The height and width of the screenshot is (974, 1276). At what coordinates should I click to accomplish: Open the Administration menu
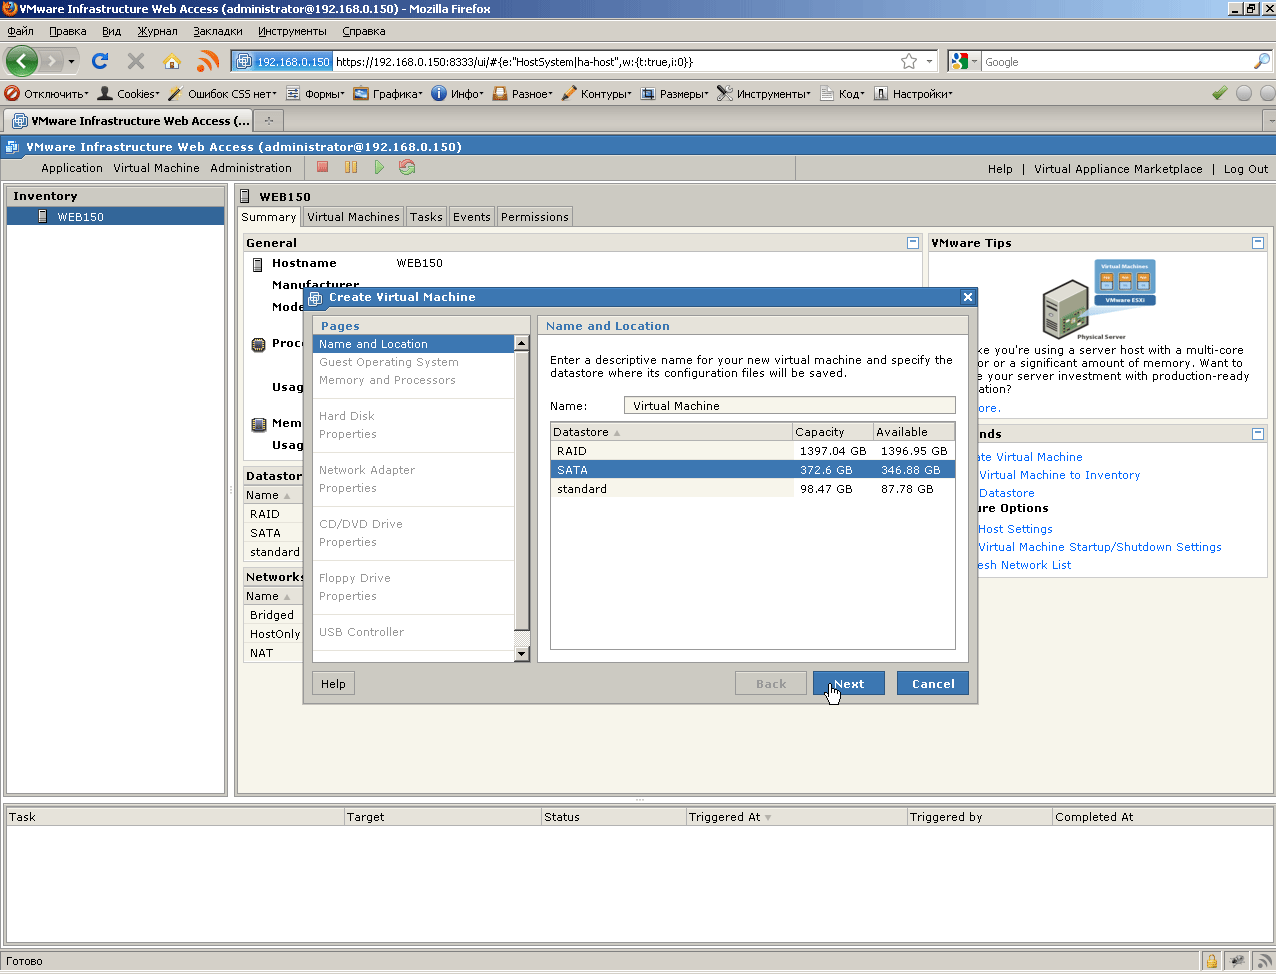pyautogui.click(x=251, y=168)
